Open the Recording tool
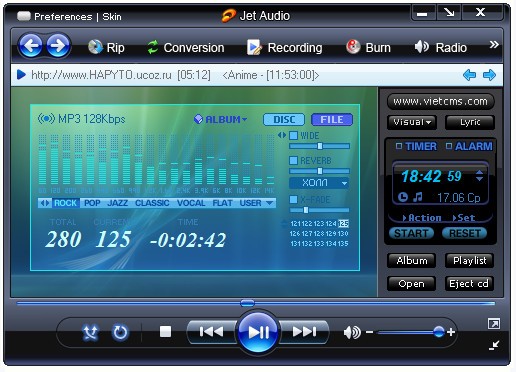This screenshot has width=516, height=372. point(285,48)
